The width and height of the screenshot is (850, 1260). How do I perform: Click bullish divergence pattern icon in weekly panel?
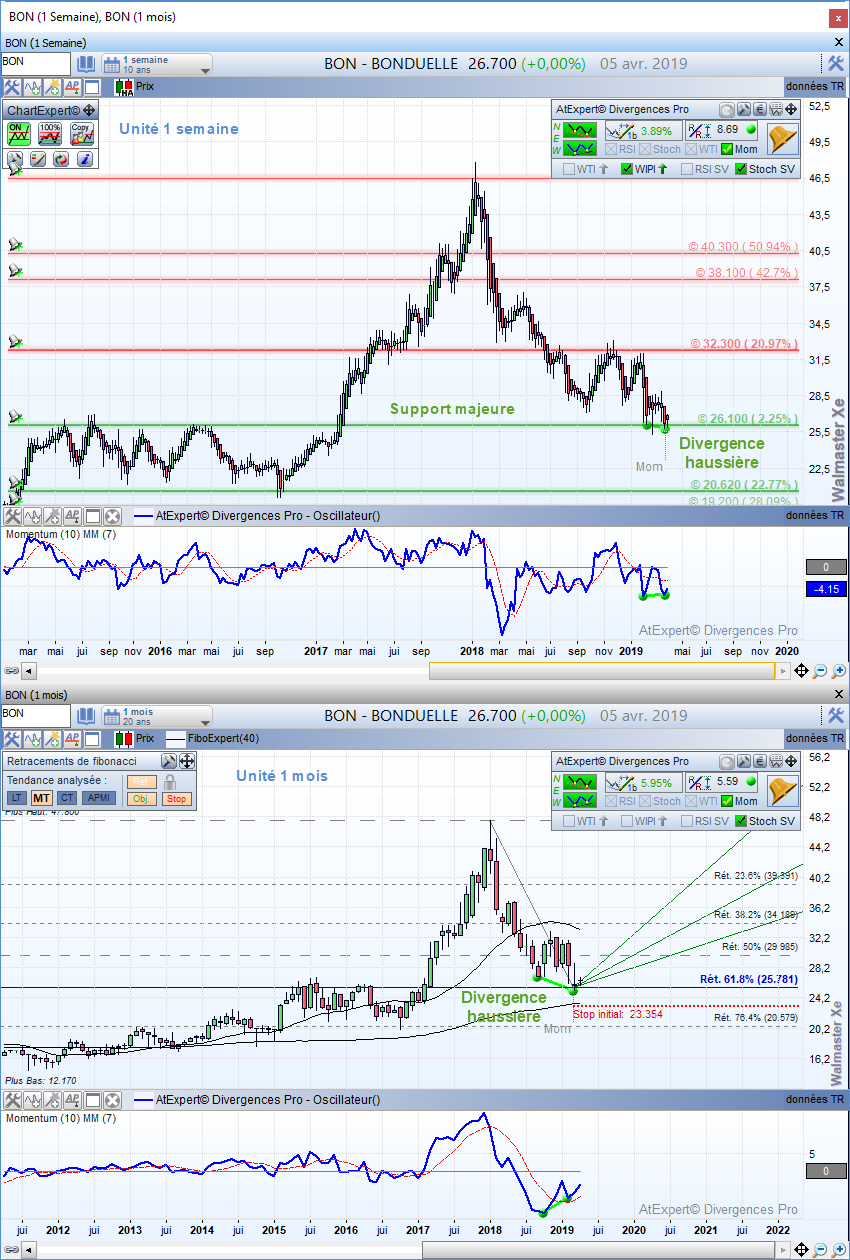pyautogui.click(x=580, y=148)
